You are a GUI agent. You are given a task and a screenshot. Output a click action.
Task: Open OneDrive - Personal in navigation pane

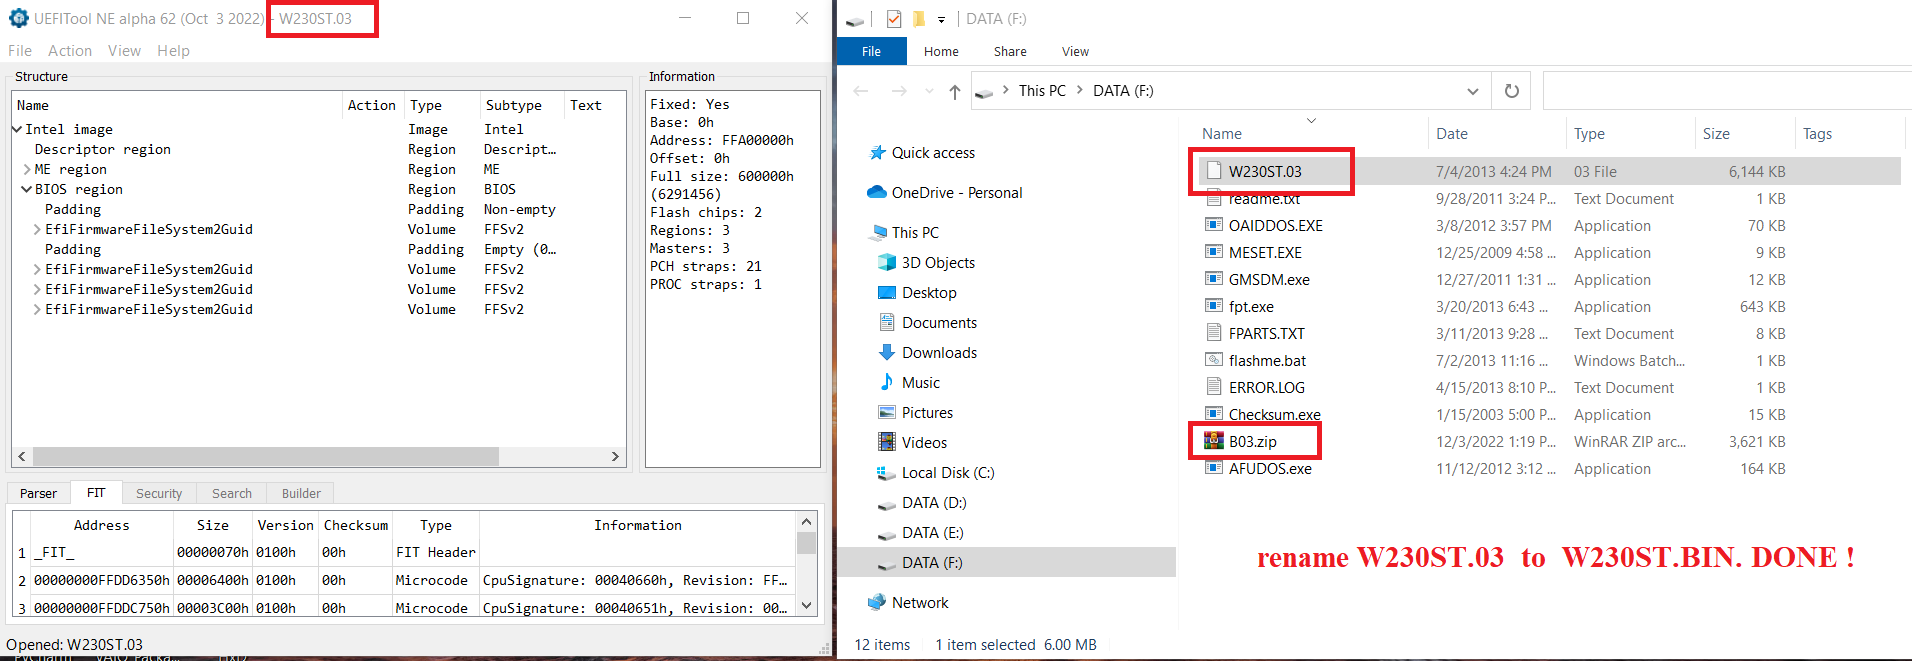coord(957,193)
